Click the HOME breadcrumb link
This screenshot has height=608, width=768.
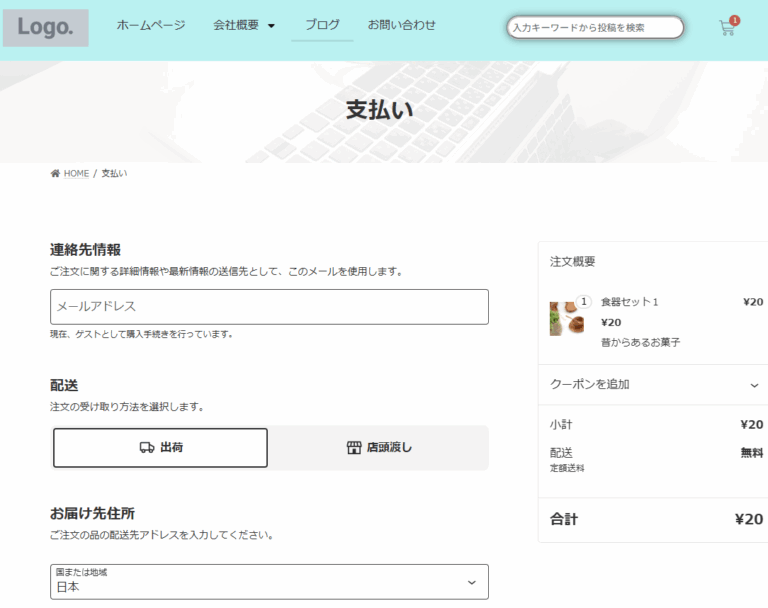coord(76,174)
